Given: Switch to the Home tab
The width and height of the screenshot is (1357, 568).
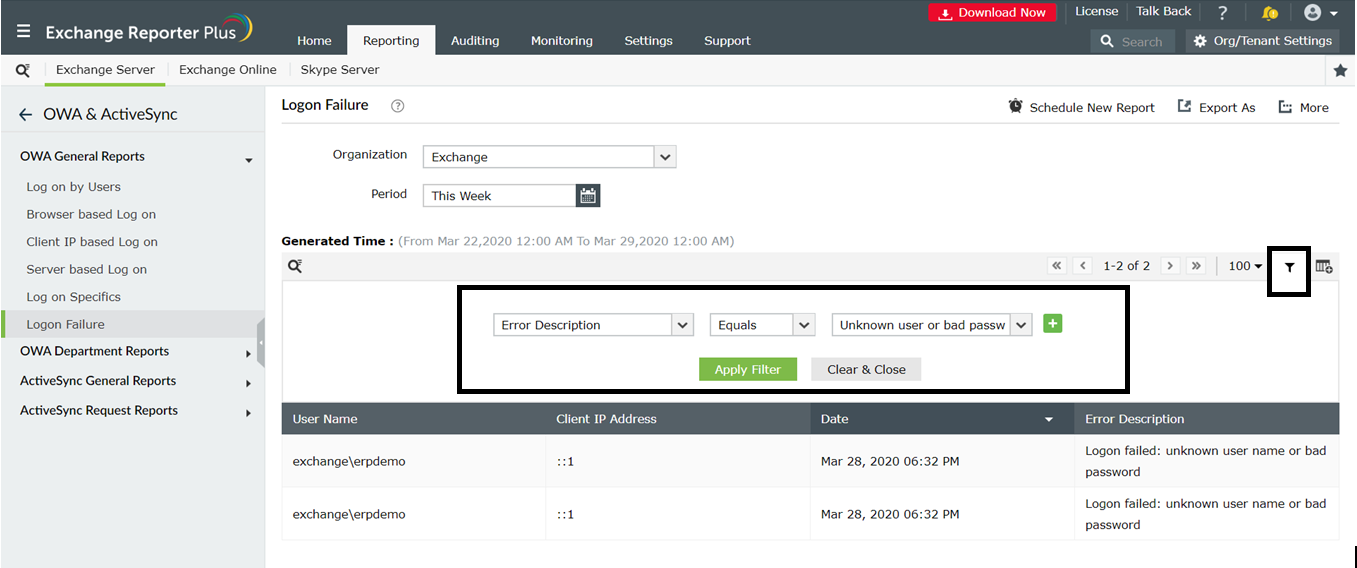Looking at the screenshot, I should click(x=314, y=41).
